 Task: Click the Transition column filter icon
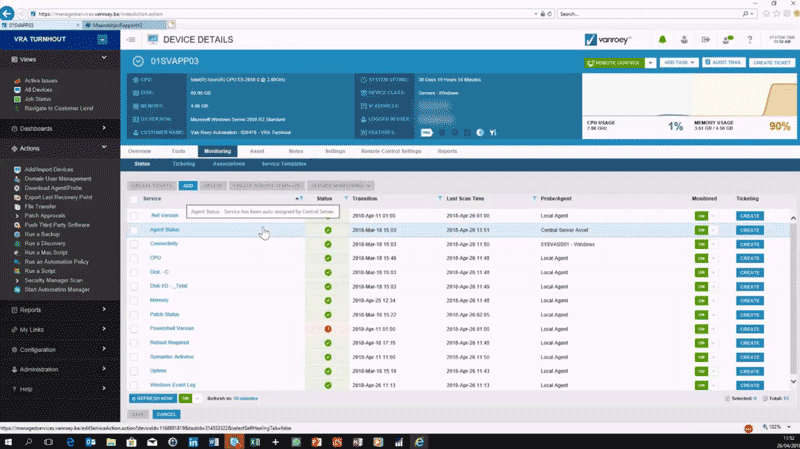pyautogui.click(x=440, y=198)
